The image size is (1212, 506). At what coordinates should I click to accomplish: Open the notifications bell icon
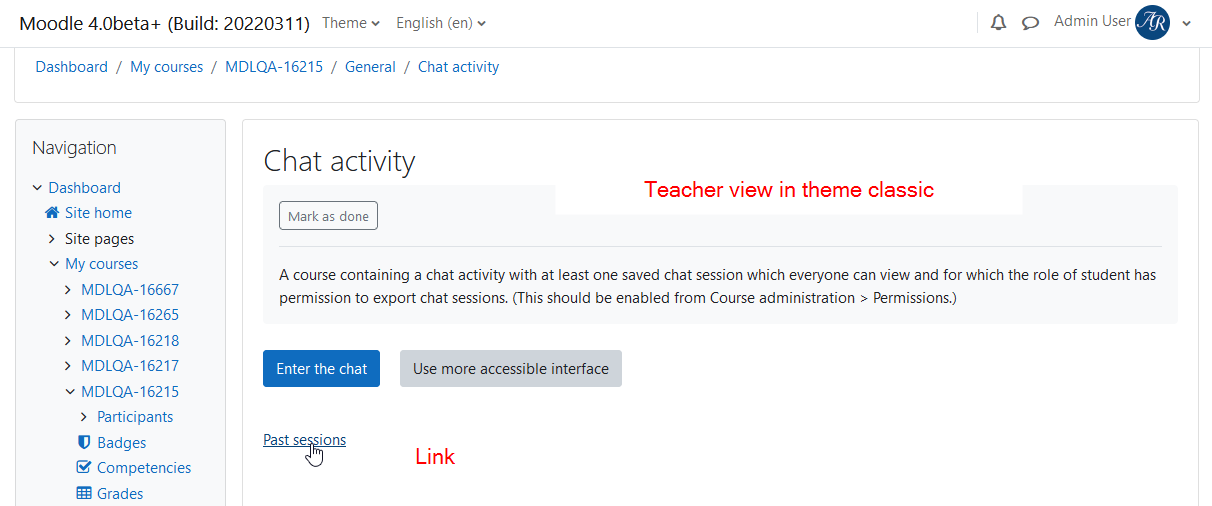[998, 23]
